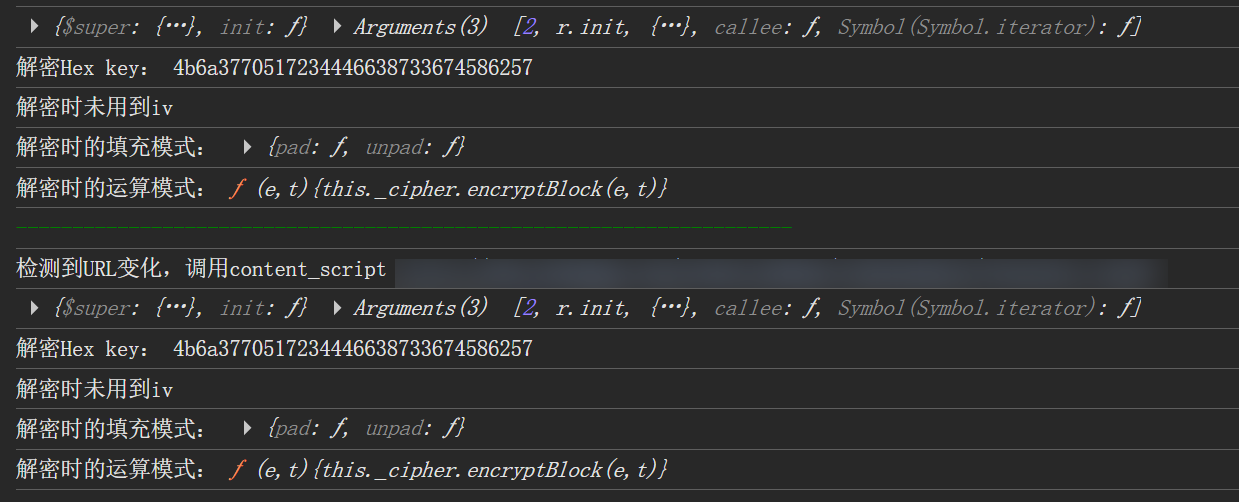Click r.init in the first Arguments list
The image size is (1239, 502).
pyautogui.click(x=592, y=28)
